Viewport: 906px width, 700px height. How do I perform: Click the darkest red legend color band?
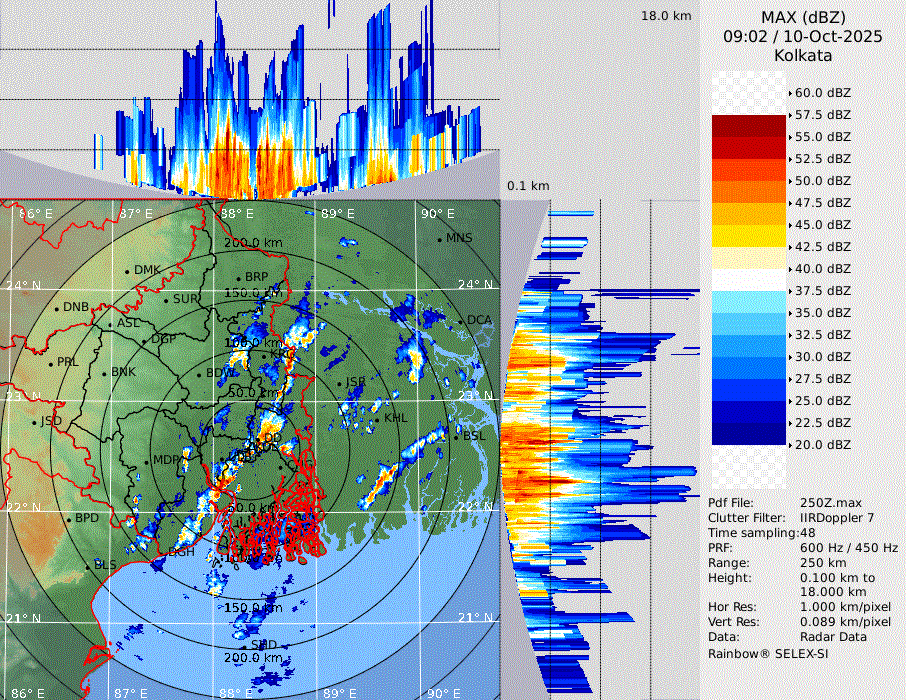click(749, 126)
